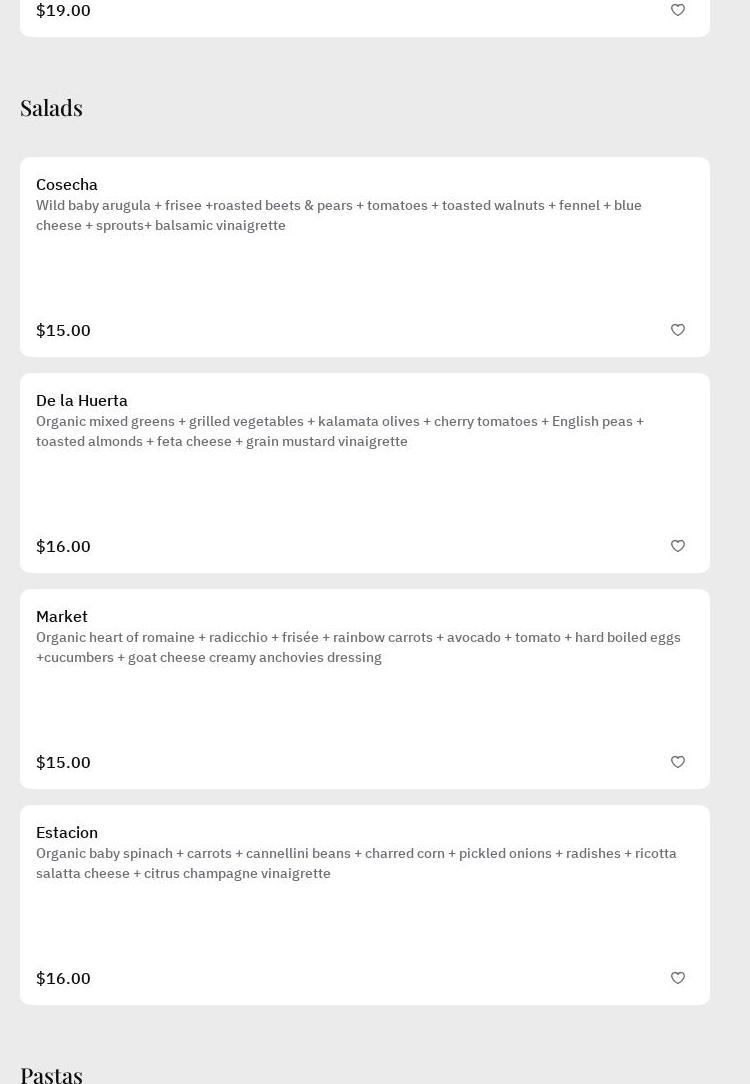Favorite the De la Huerta salad
The height and width of the screenshot is (1084, 750).
tap(678, 546)
